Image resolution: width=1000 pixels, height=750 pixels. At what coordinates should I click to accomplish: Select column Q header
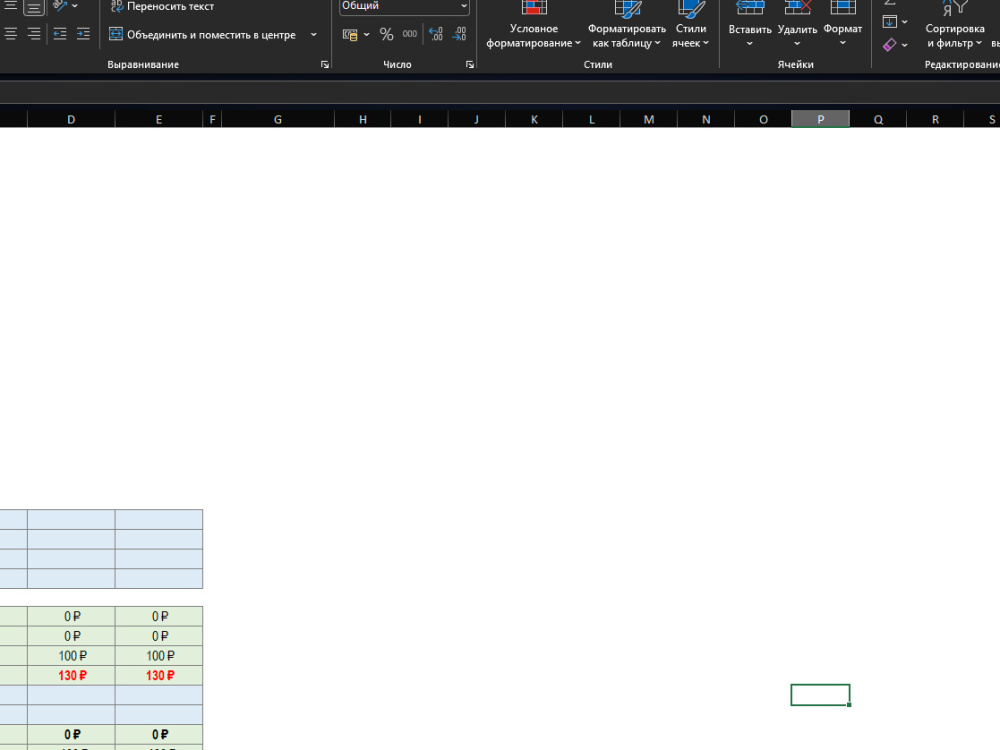(x=878, y=119)
